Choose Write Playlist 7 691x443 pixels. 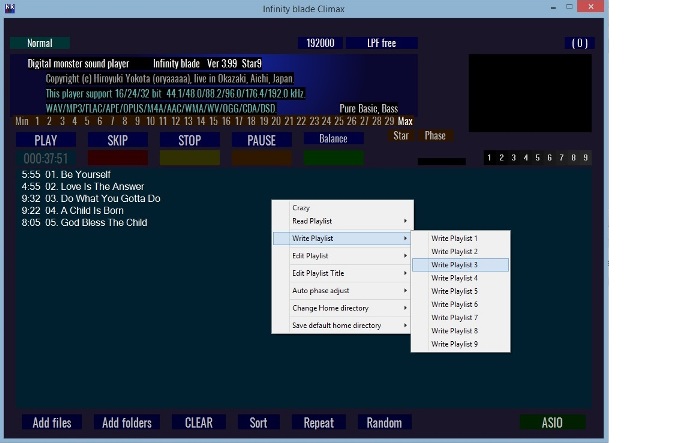click(x=461, y=318)
